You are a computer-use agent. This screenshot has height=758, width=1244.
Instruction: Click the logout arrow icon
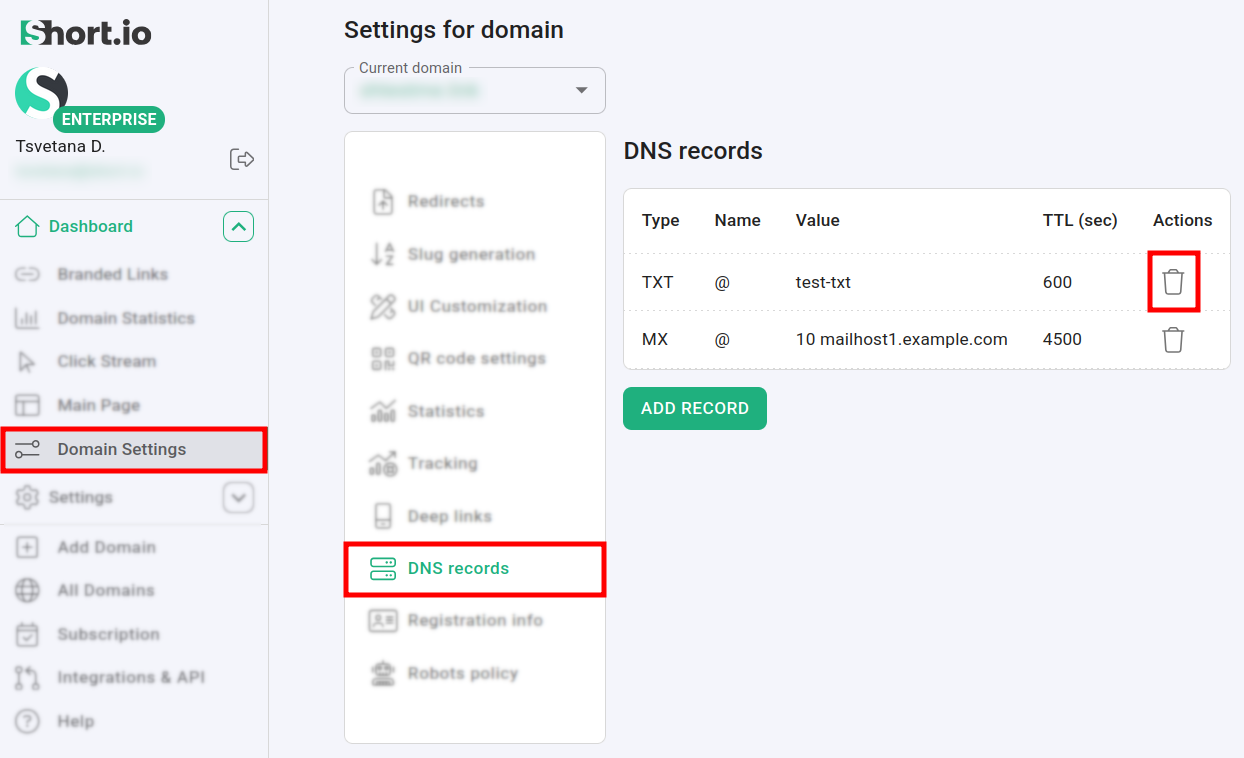tap(242, 159)
